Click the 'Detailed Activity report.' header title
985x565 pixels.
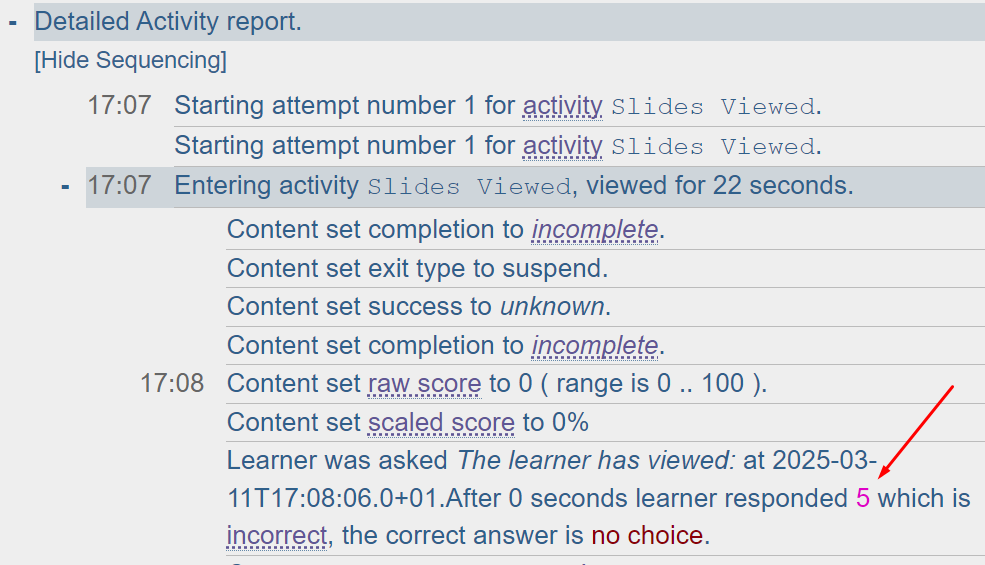coord(168,22)
